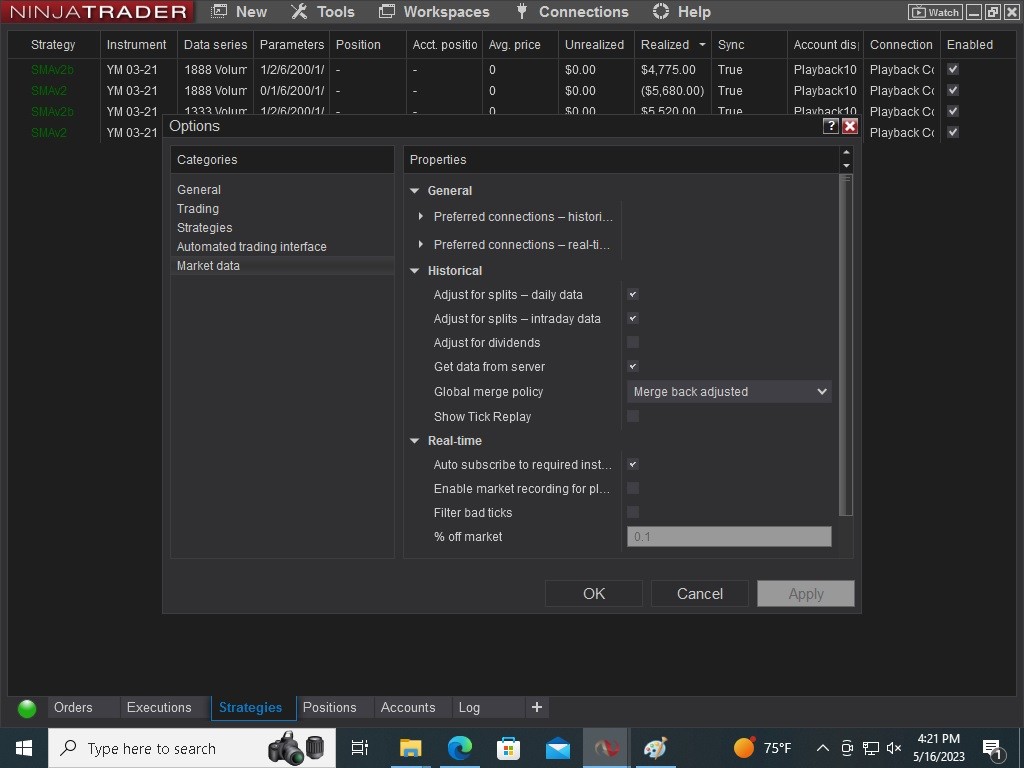Open Microsoft Store from taskbar
This screenshot has height=768, width=1024.
(x=508, y=748)
